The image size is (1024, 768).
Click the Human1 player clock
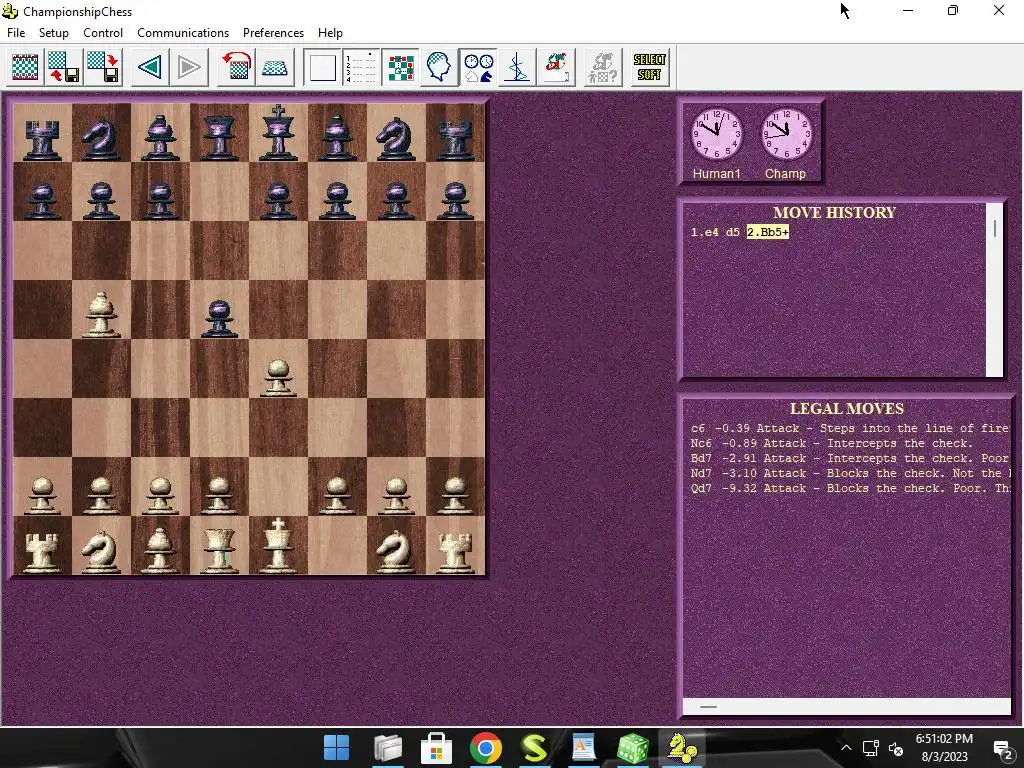(716, 135)
